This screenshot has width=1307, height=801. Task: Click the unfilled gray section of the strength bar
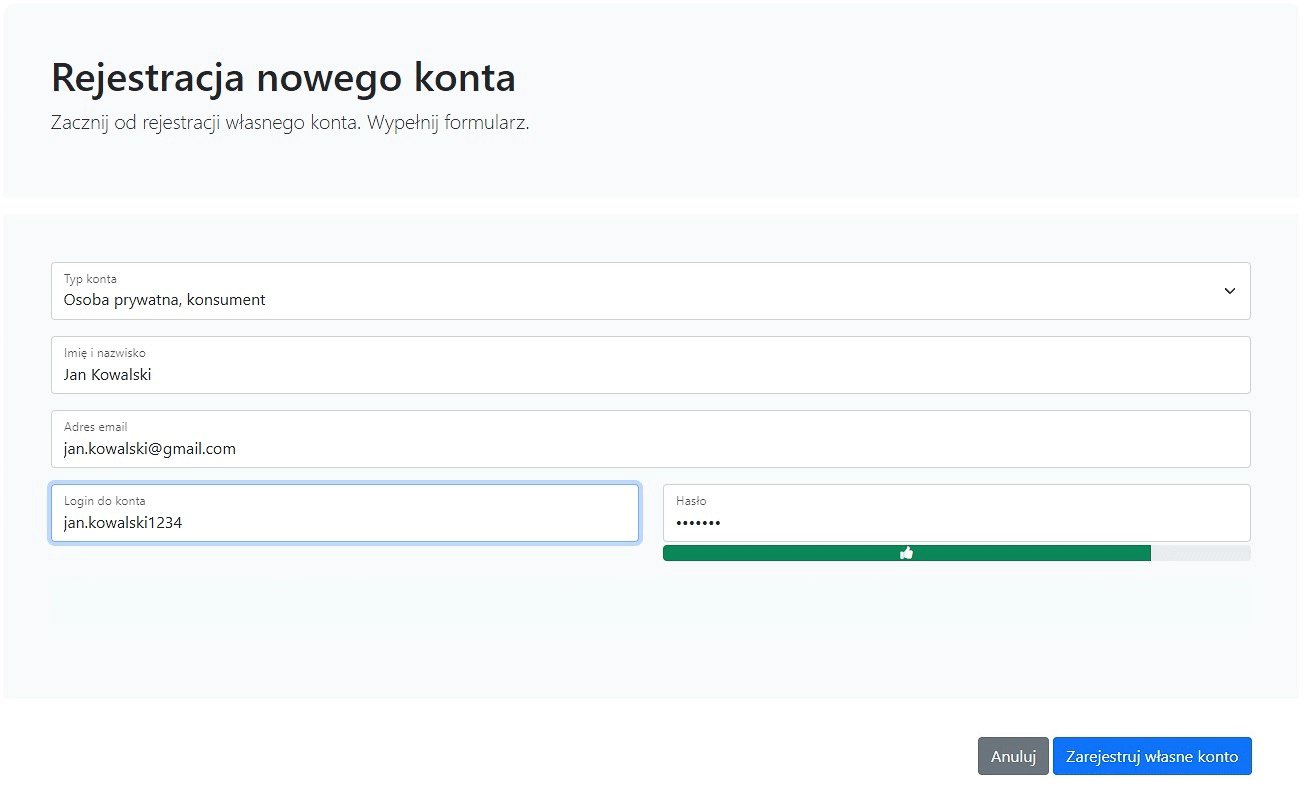[x=1200, y=551]
